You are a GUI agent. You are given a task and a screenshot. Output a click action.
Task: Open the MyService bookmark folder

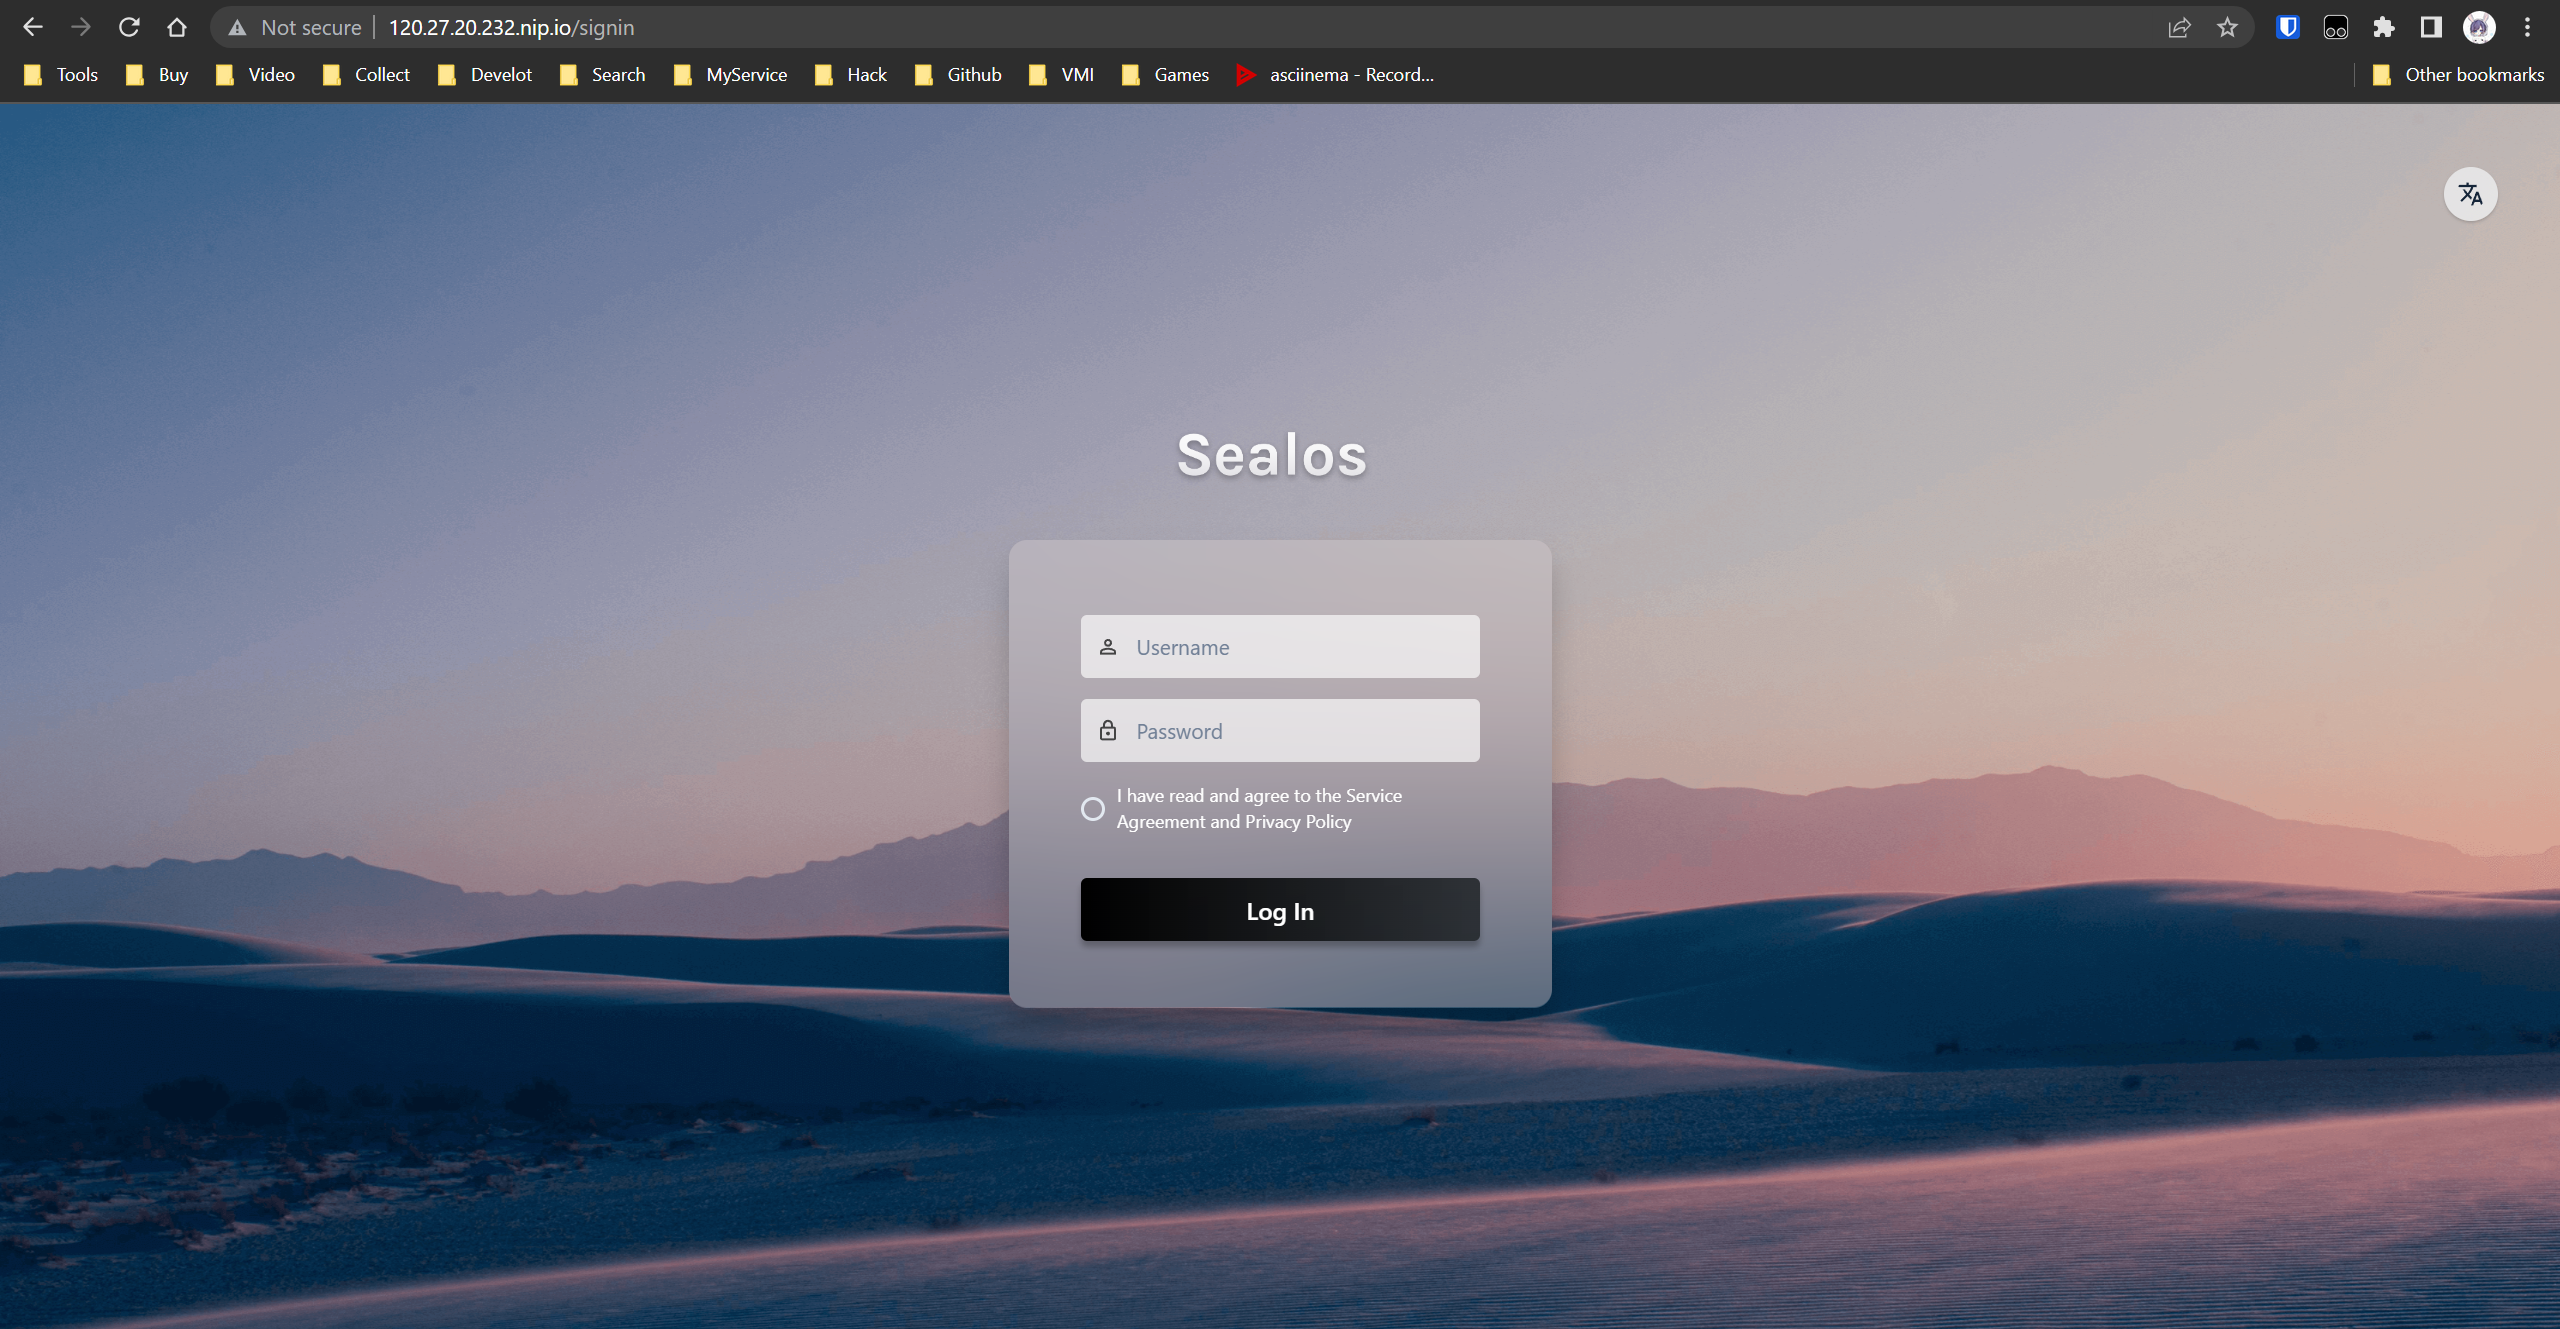[731, 75]
